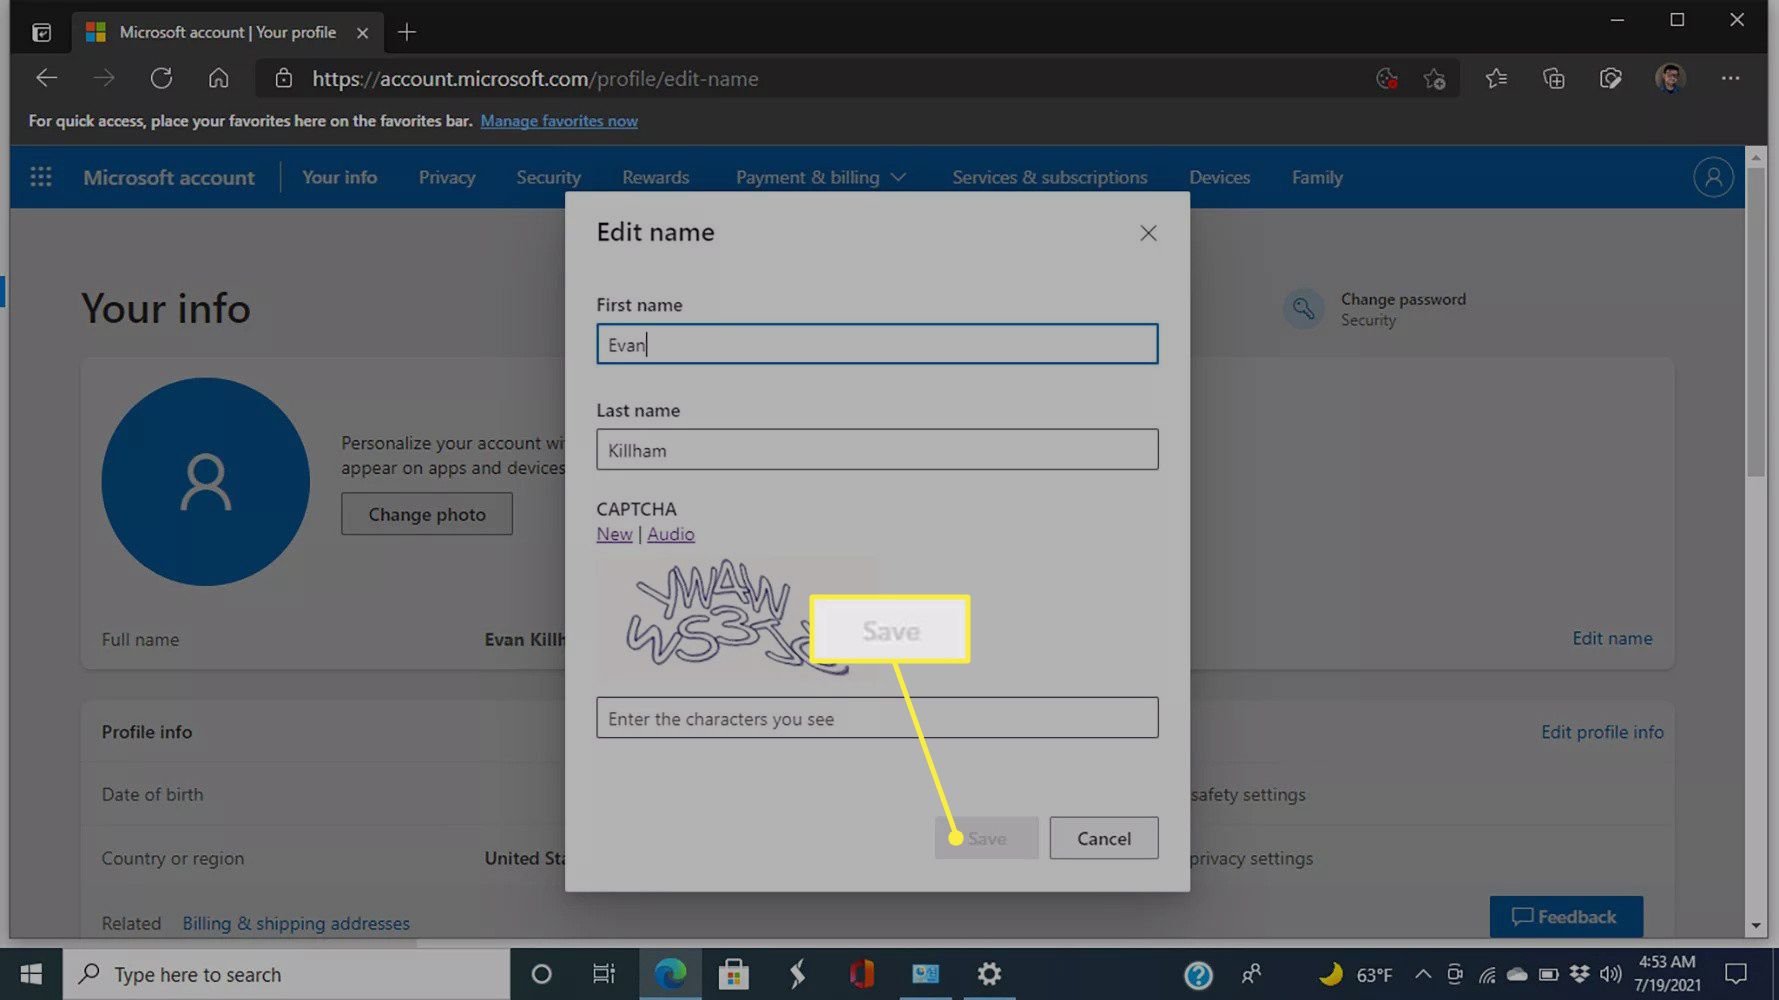Open Microsoft Edge from taskbar
Viewport: 1779px width, 1000px height.
(670, 974)
